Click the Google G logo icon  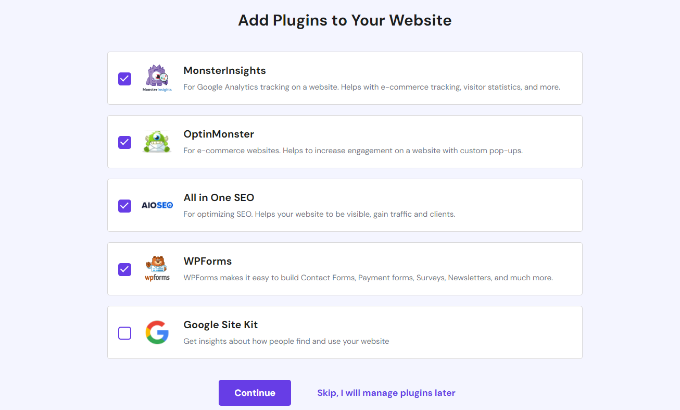[157, 333]
